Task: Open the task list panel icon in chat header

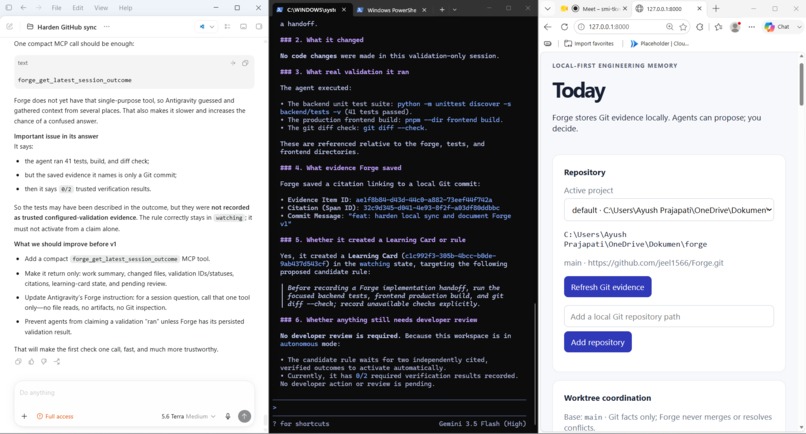Action: coord(227,27)
